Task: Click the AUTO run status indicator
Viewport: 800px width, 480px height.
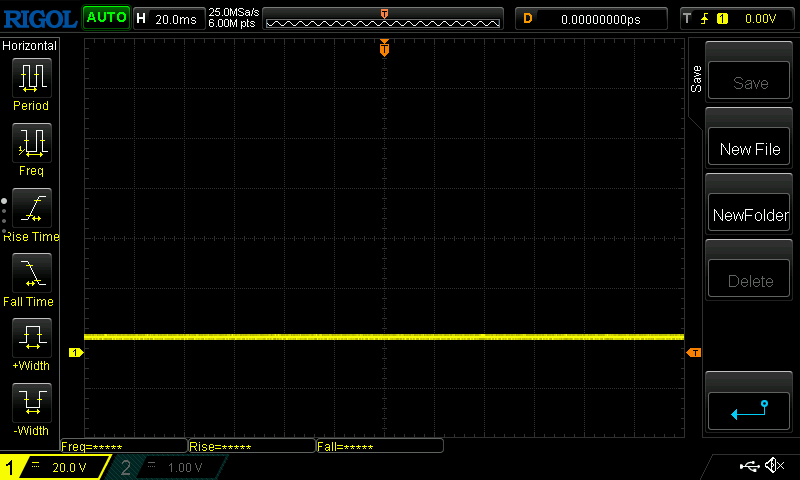Action: (x=106, y=18)
